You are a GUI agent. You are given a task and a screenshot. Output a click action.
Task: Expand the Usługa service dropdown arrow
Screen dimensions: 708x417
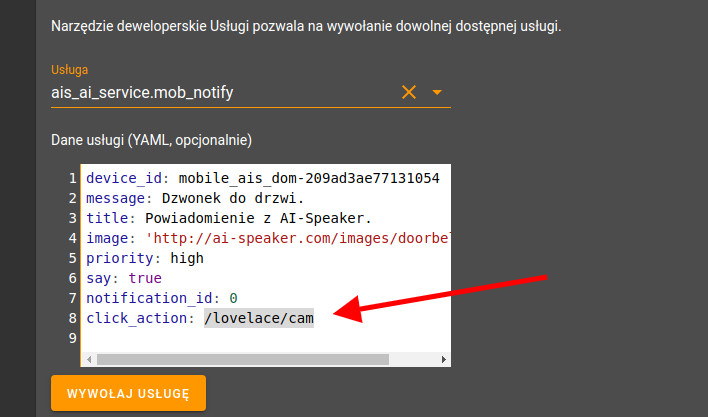437,93
